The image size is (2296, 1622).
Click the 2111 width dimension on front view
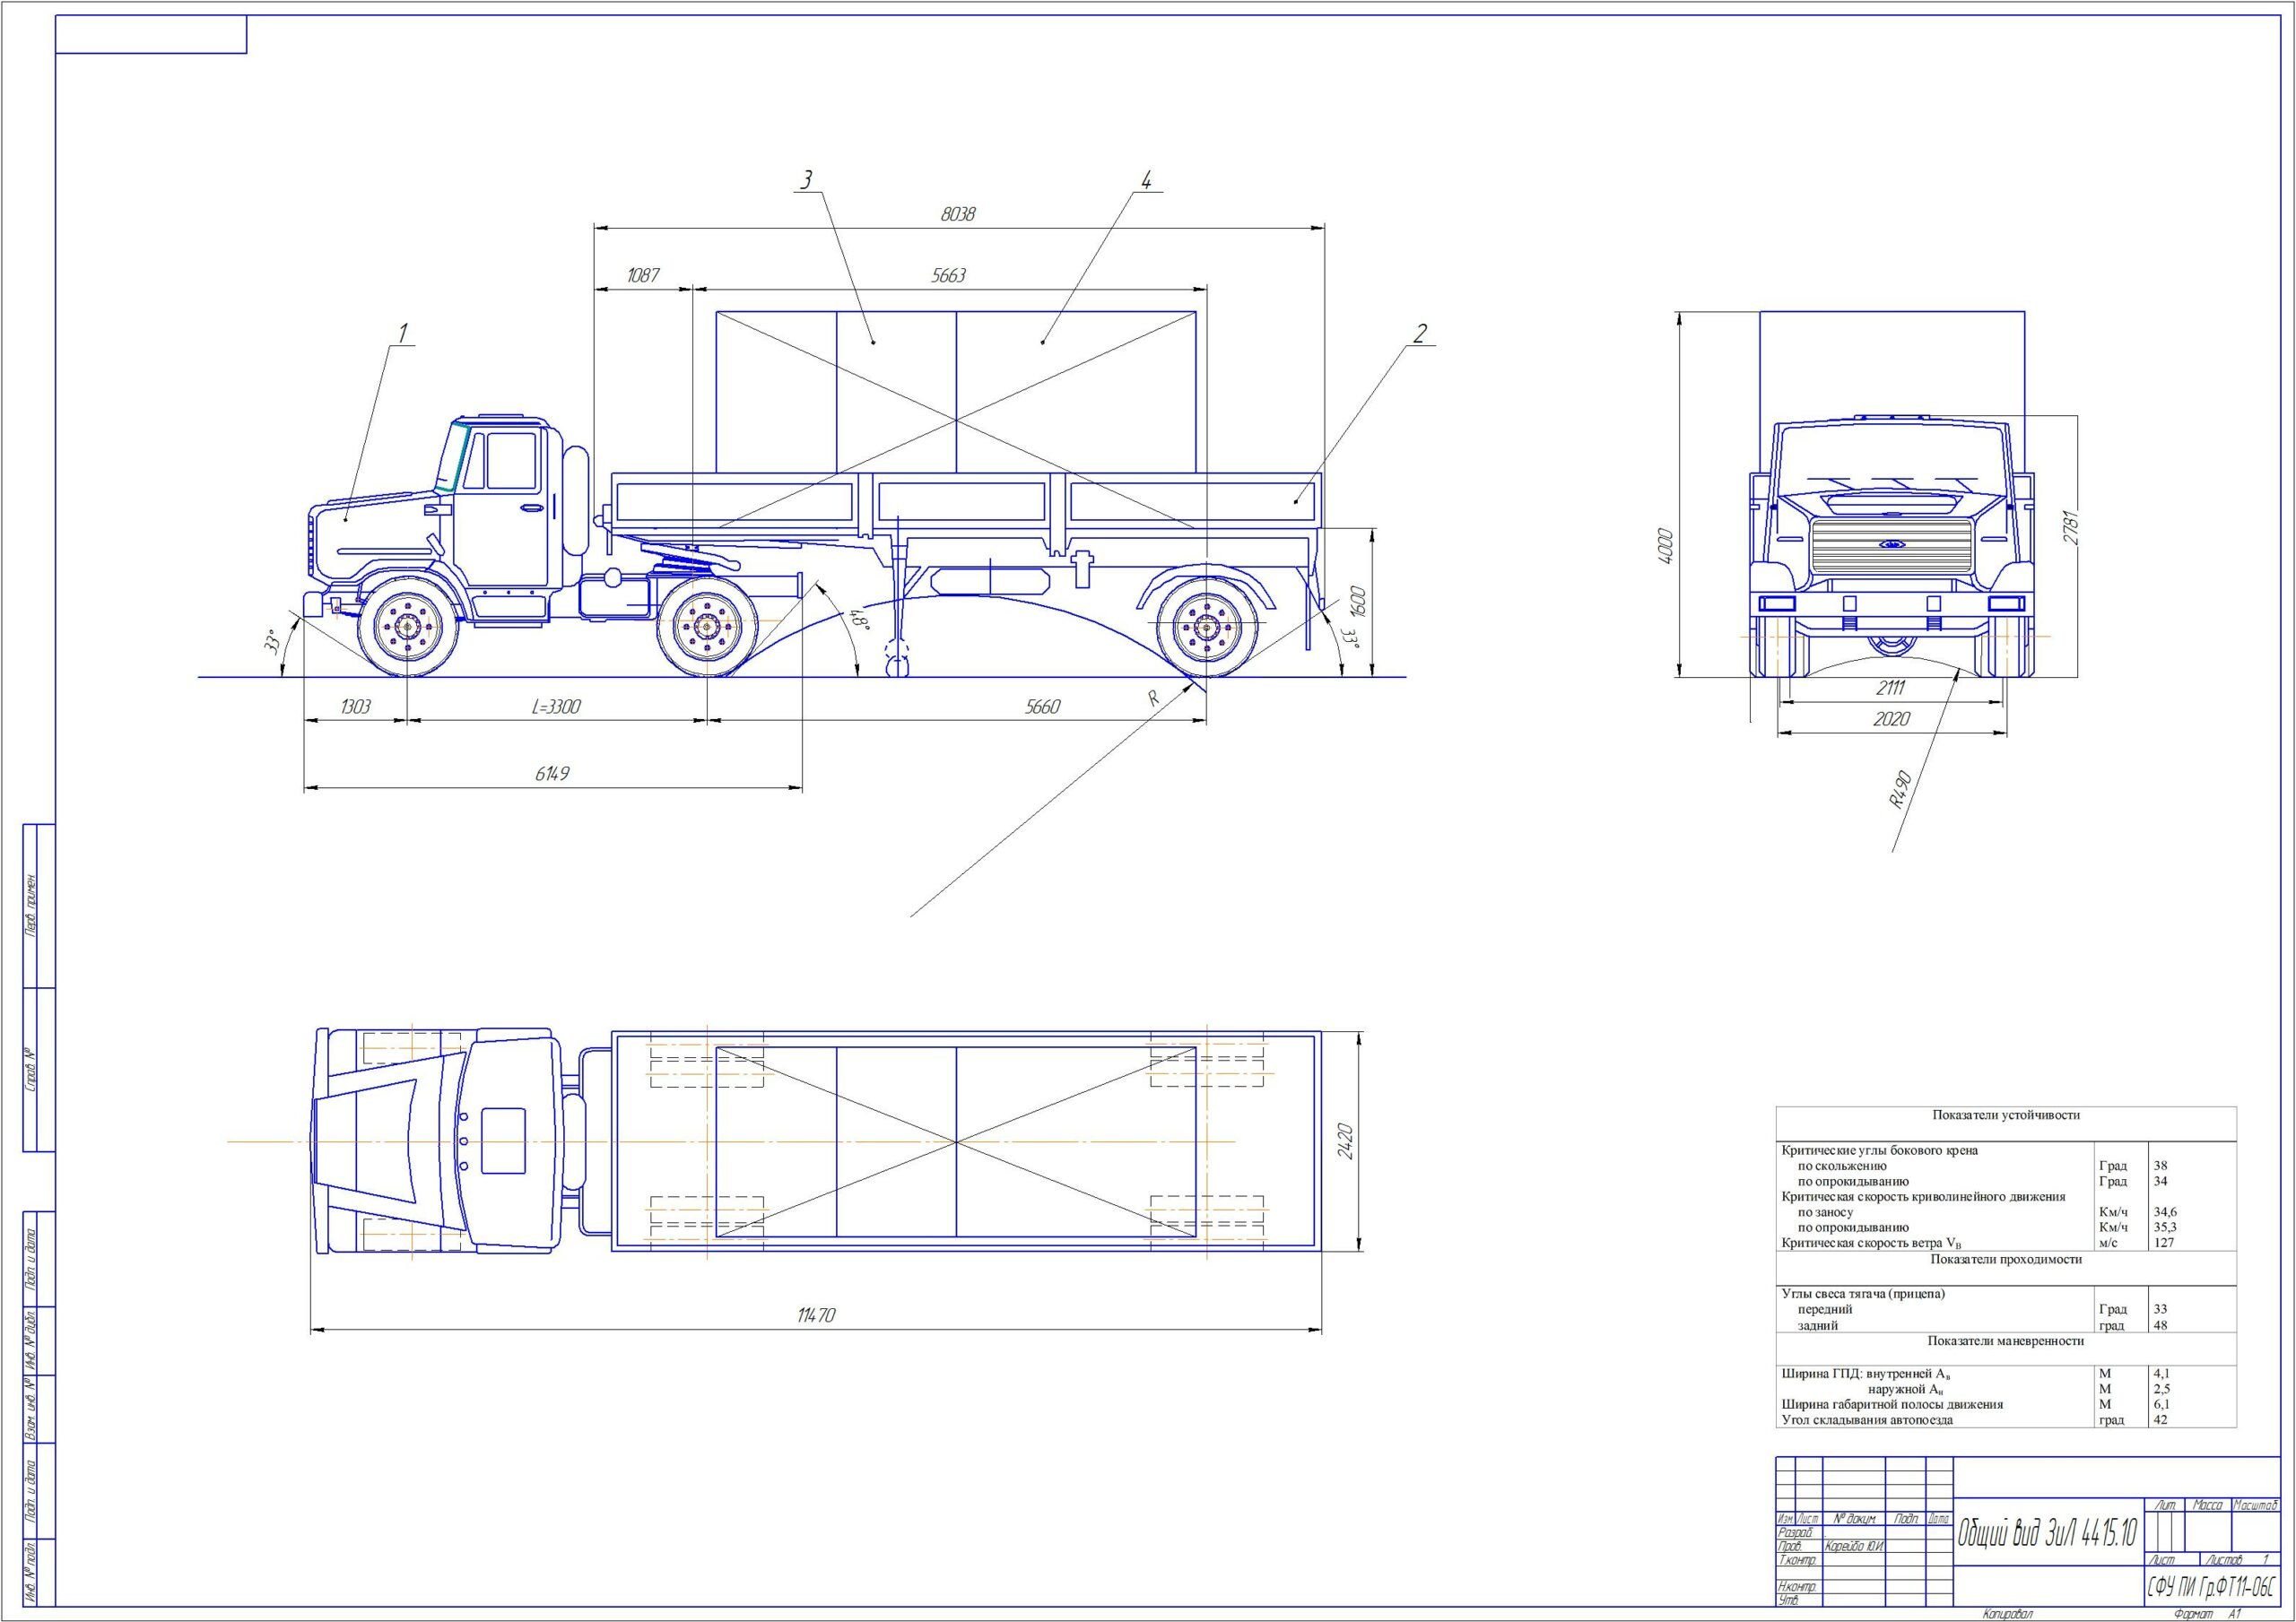pyautogui.click(x=1890, y=688)
